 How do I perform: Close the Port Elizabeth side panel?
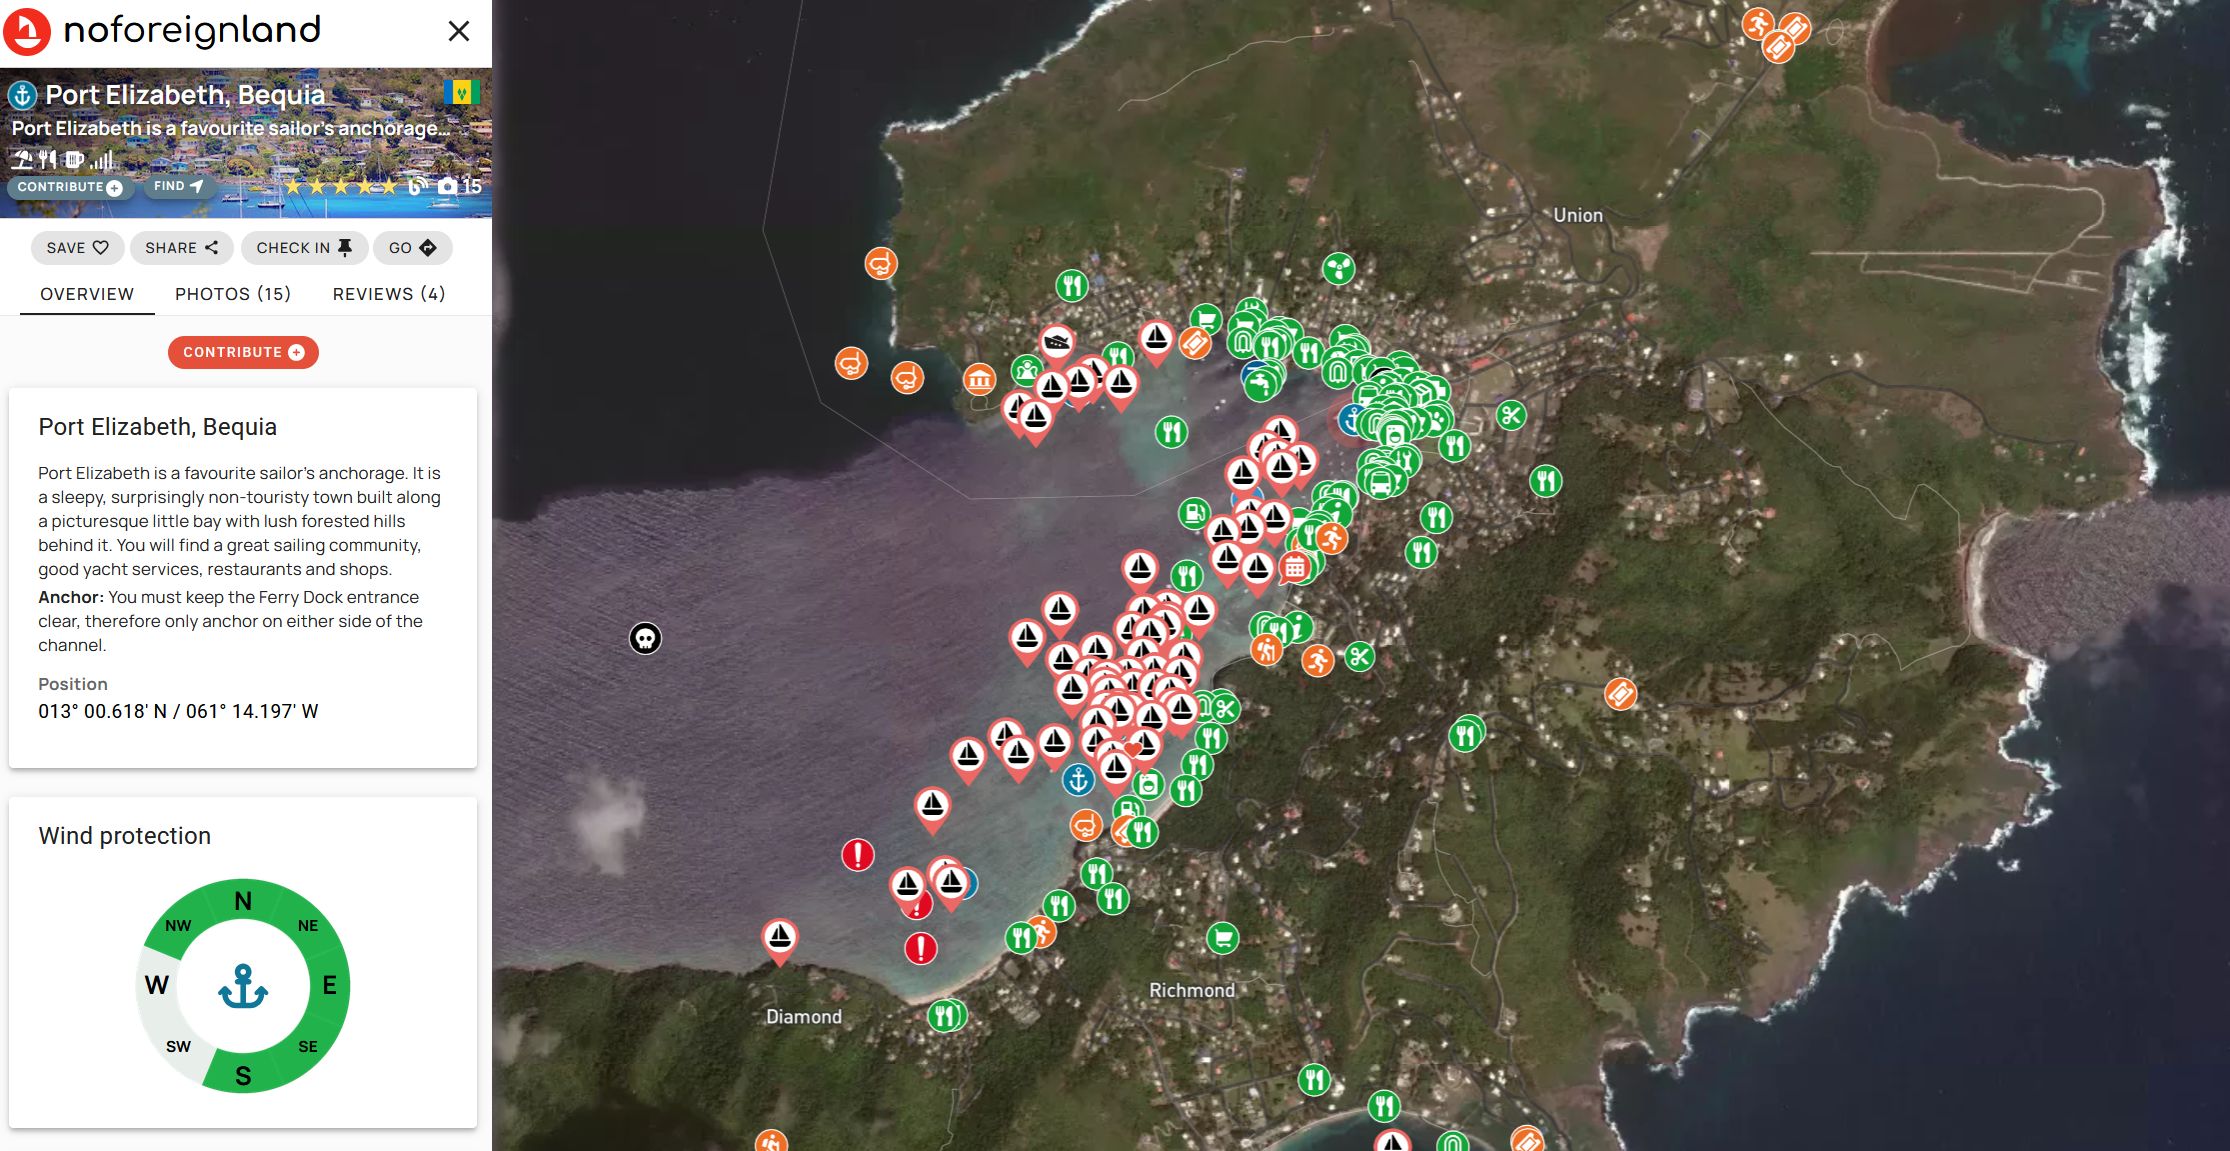459,31
